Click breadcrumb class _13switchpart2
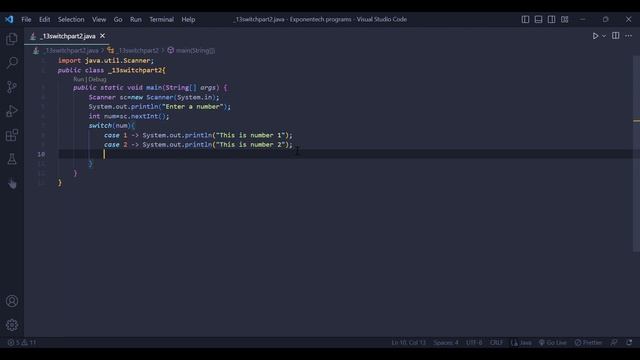640x360 pixels. pyautogui.click(x=137, y=51)
